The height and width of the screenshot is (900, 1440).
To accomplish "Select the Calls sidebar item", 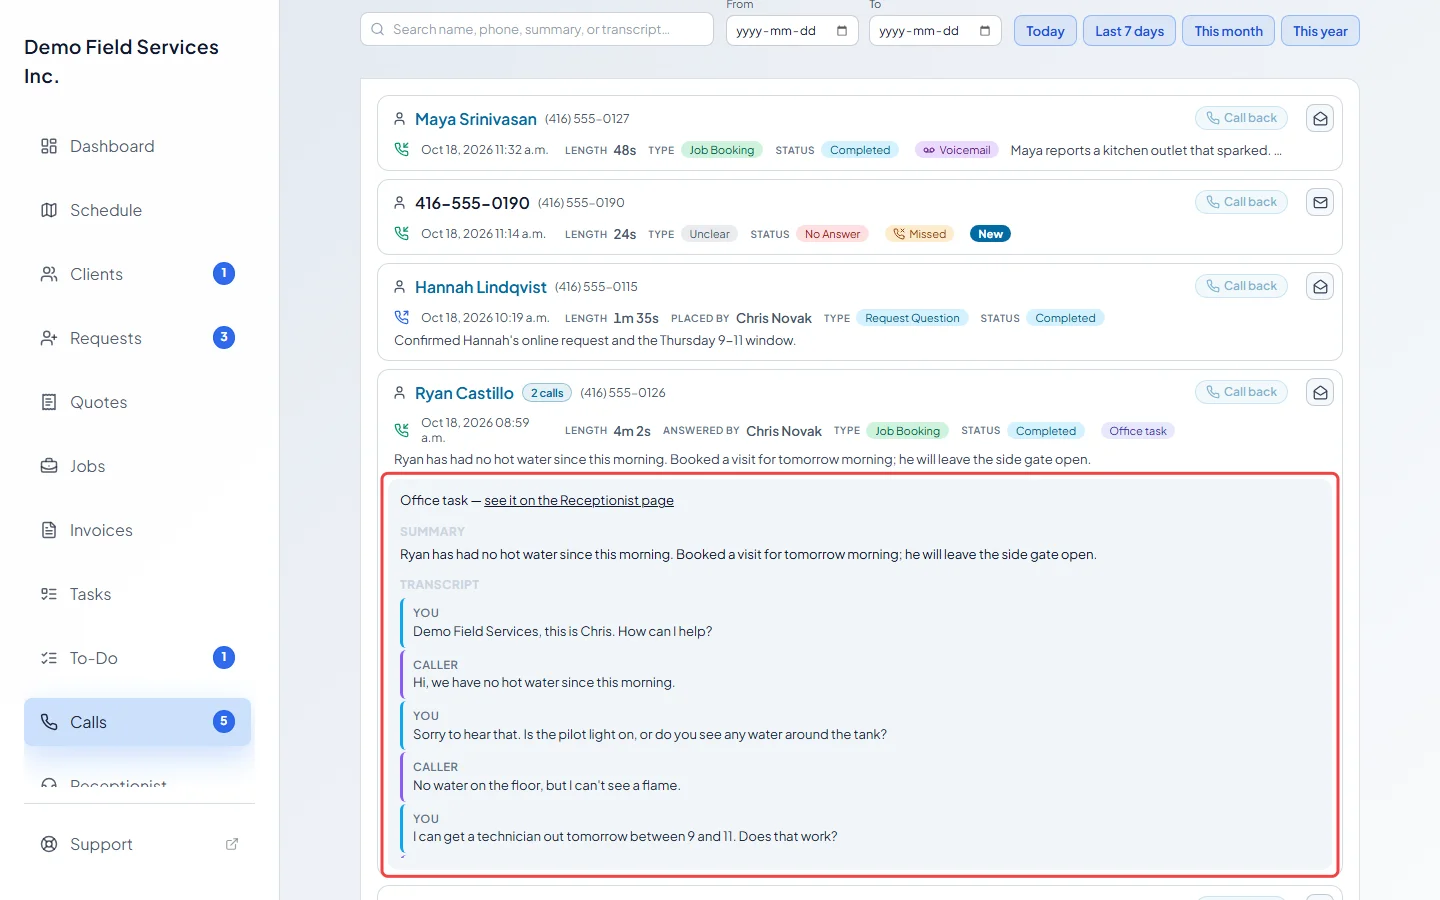I will pos(138,722).
